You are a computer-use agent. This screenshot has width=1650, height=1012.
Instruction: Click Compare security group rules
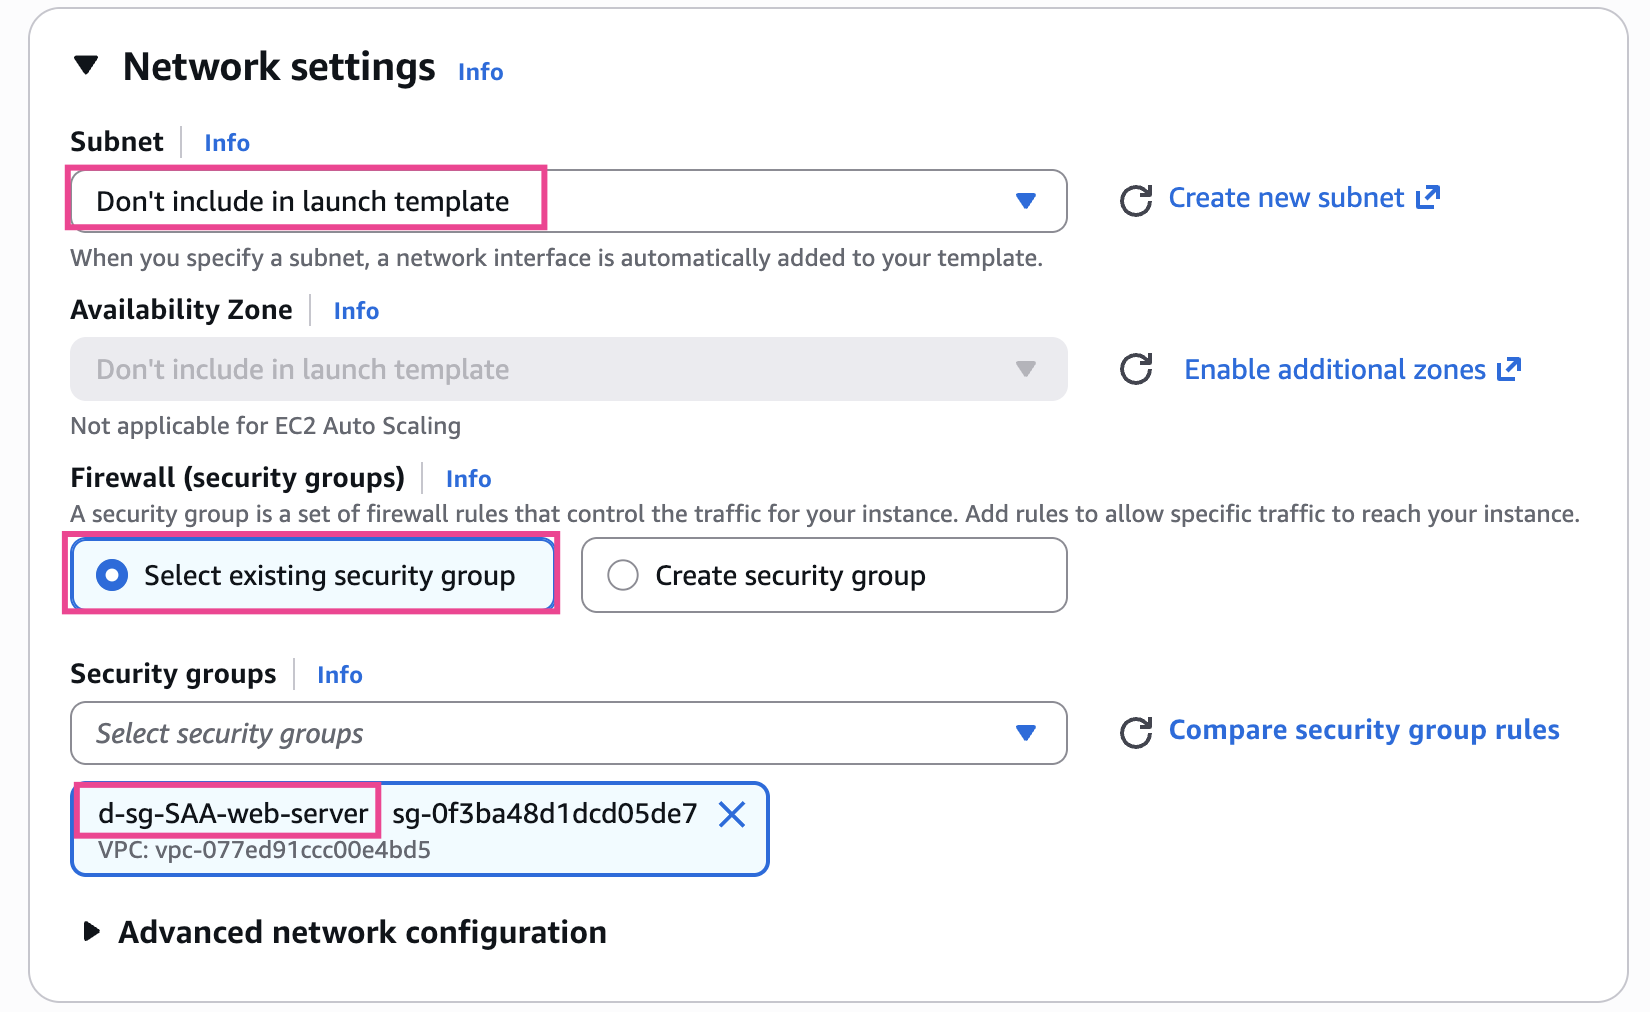1364,730
